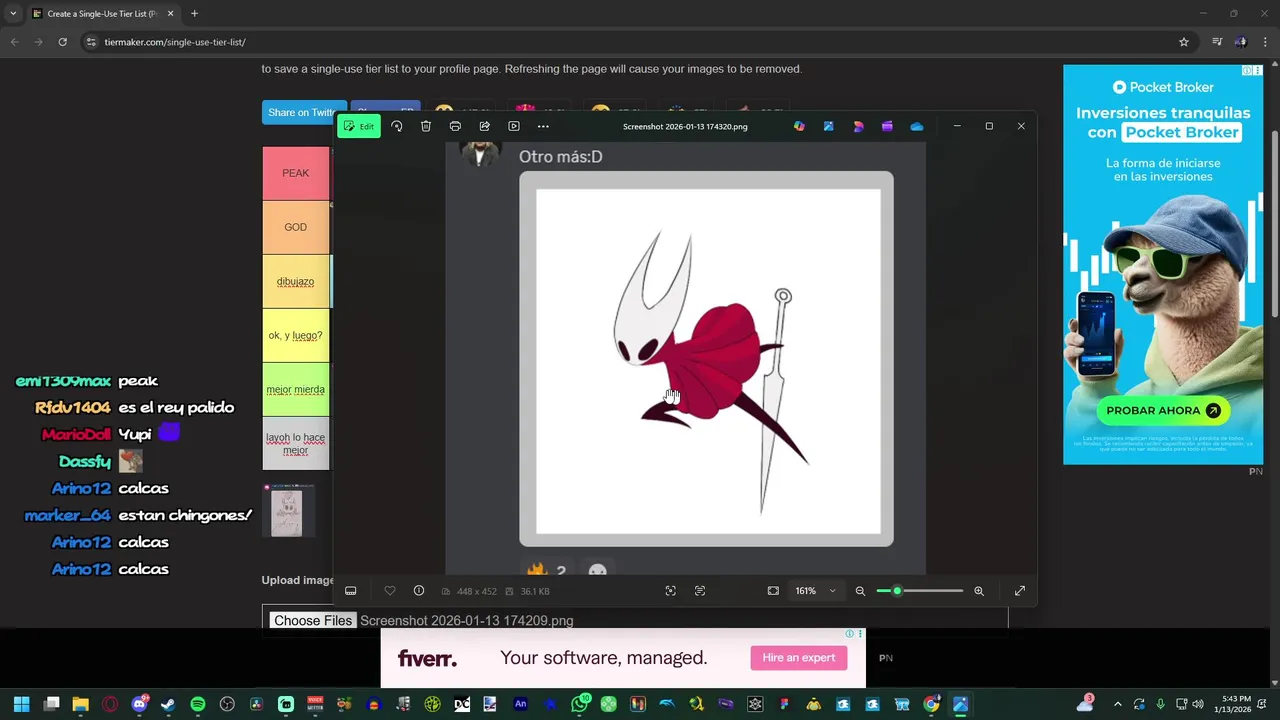
Task: Open the Photos three-dot more menu
Action: click(x=543, y=126)
